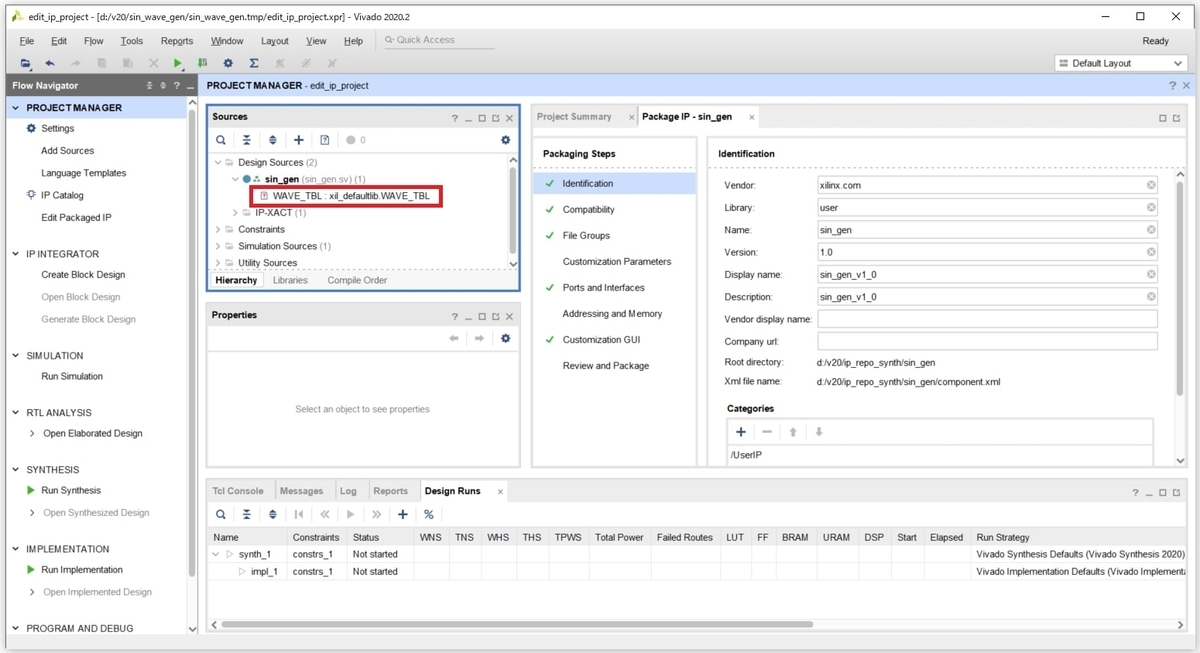This screenshot has width=1200, height=653.
Task: Click the Quick Access search box
Action: (x=438, y=40)
